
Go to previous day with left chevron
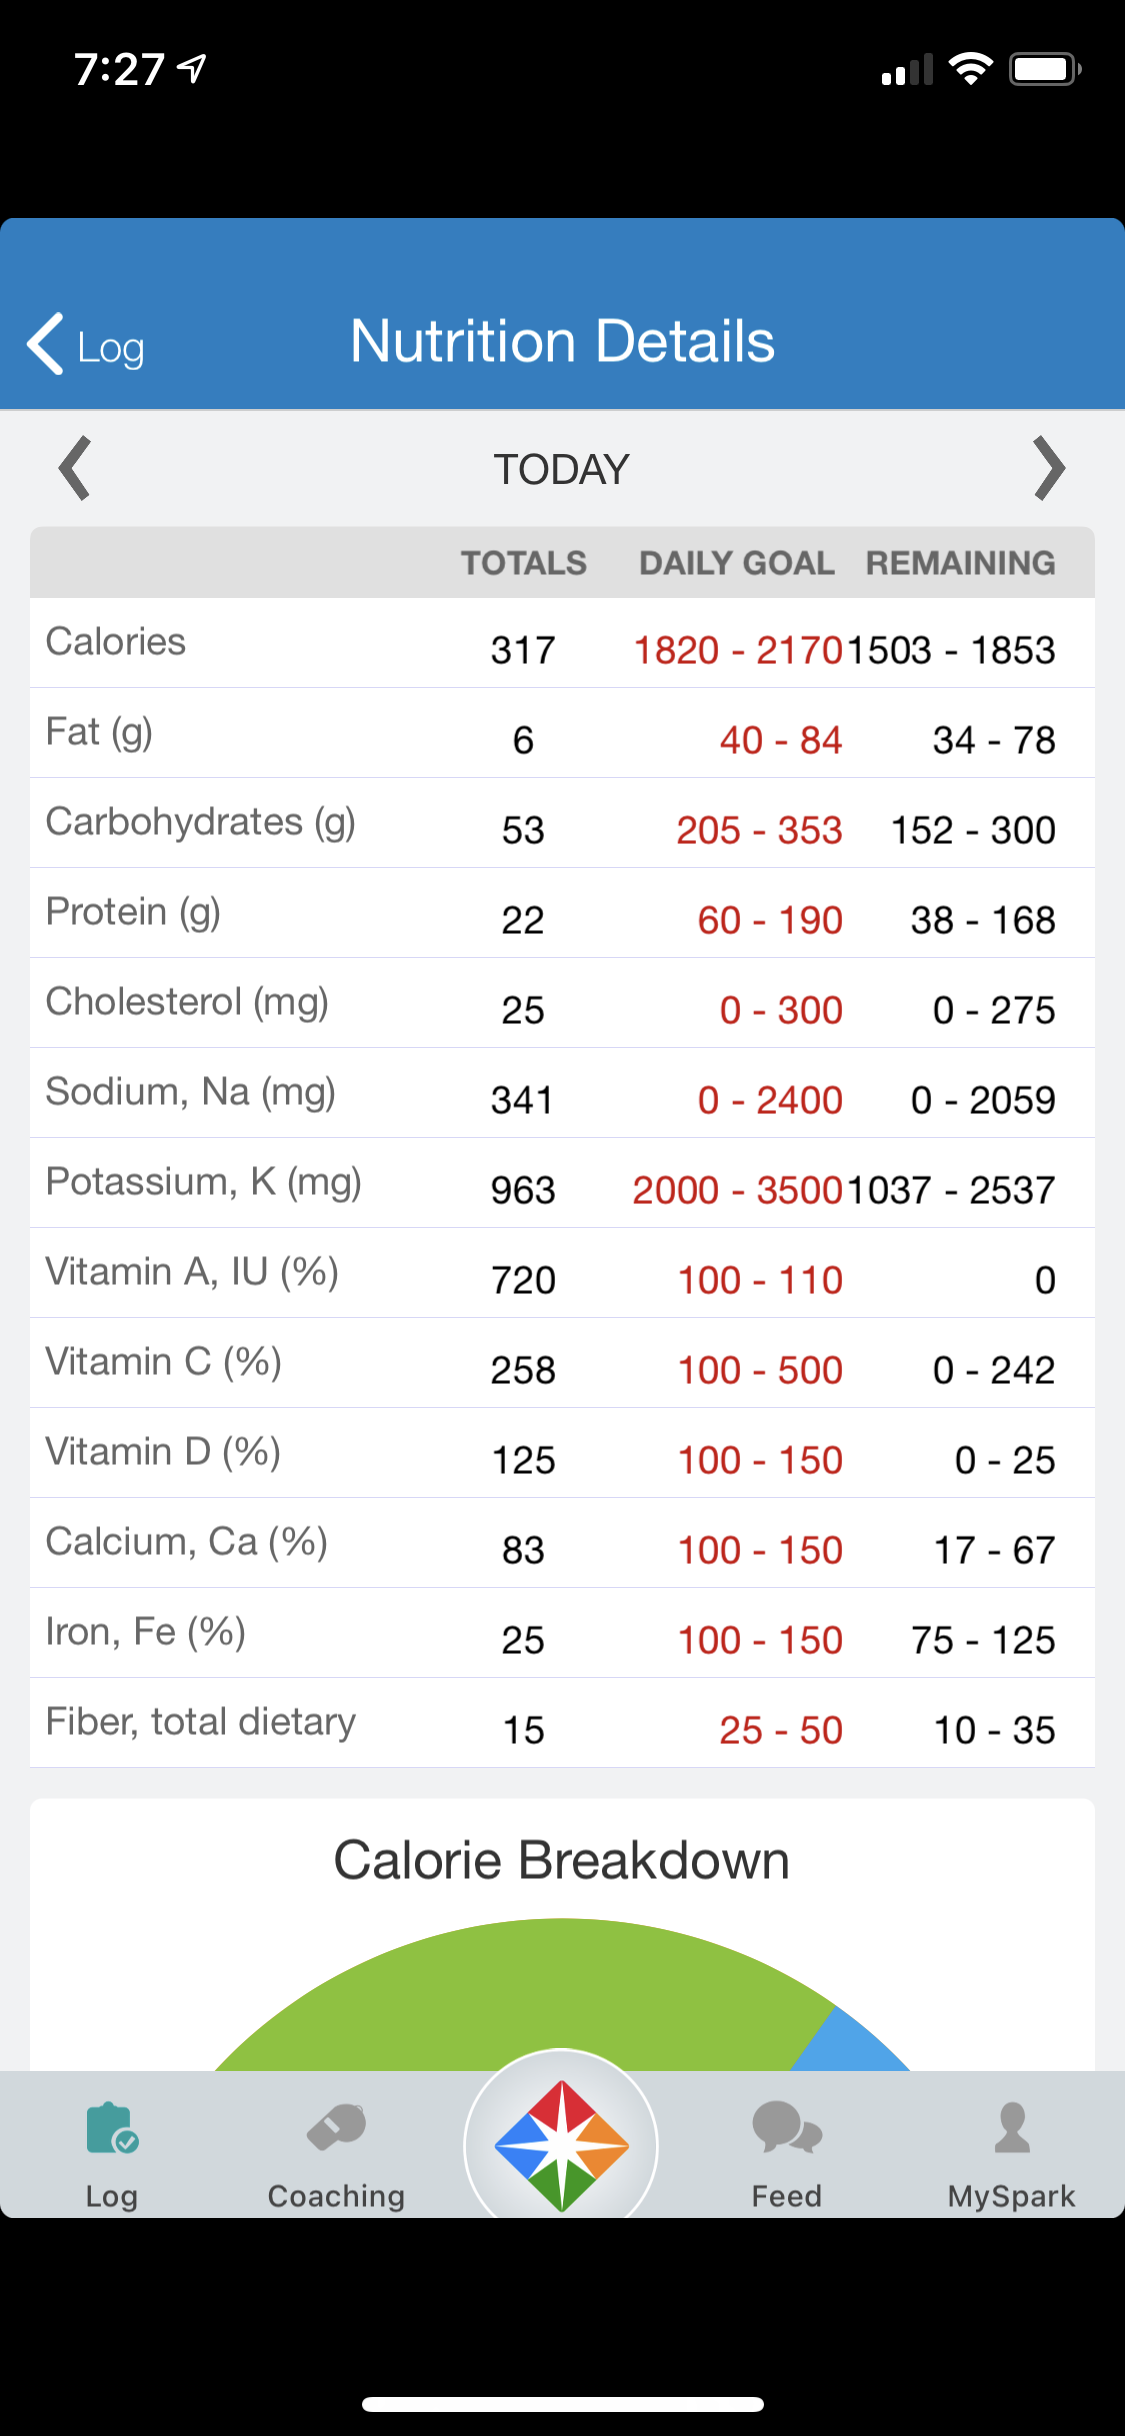click(x=75, y=468)
